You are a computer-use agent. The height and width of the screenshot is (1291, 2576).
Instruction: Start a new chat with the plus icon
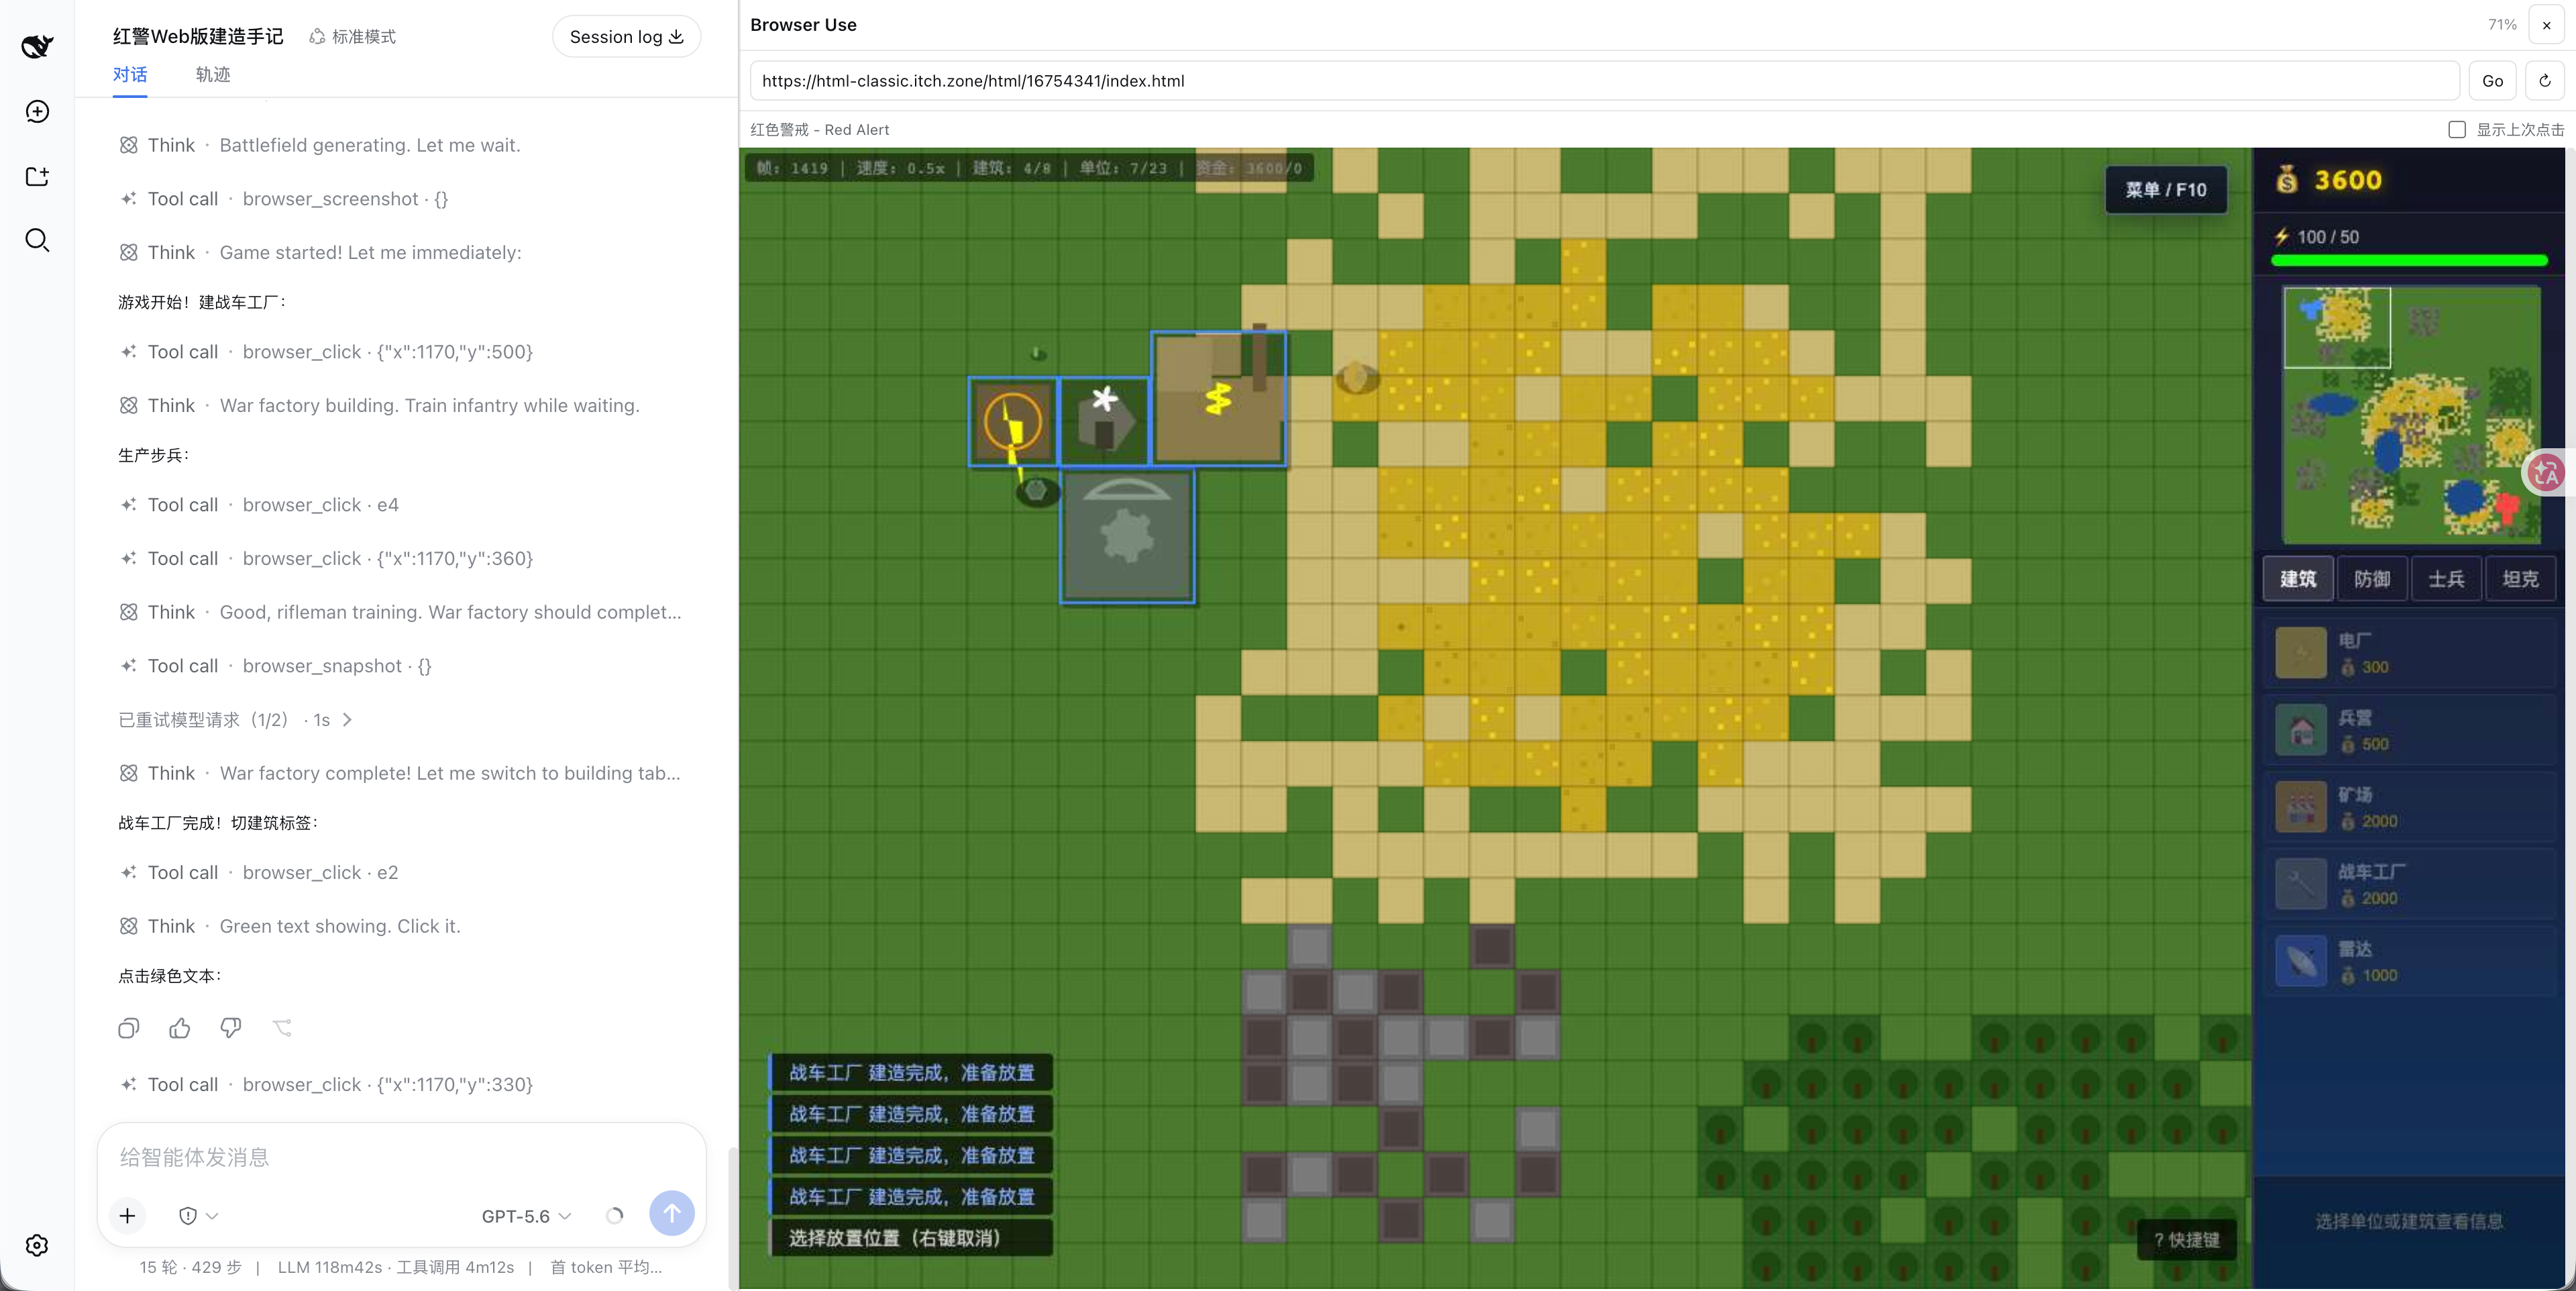37,111
